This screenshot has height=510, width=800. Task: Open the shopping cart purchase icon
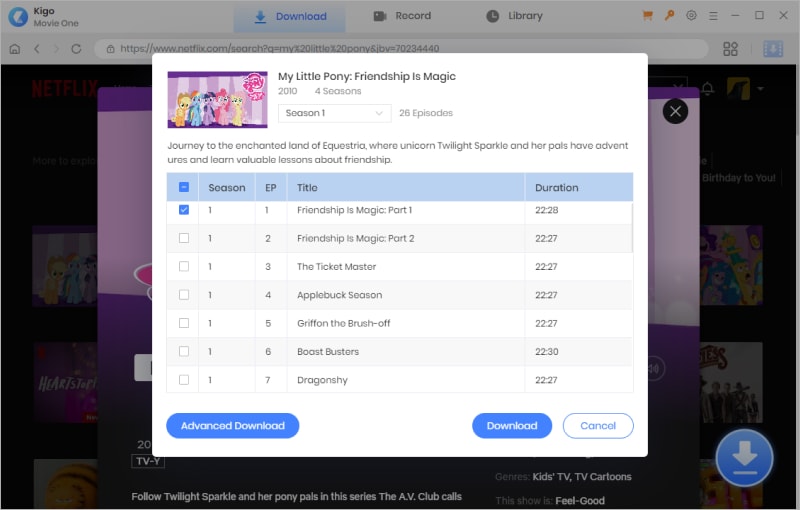coord(647,16)
